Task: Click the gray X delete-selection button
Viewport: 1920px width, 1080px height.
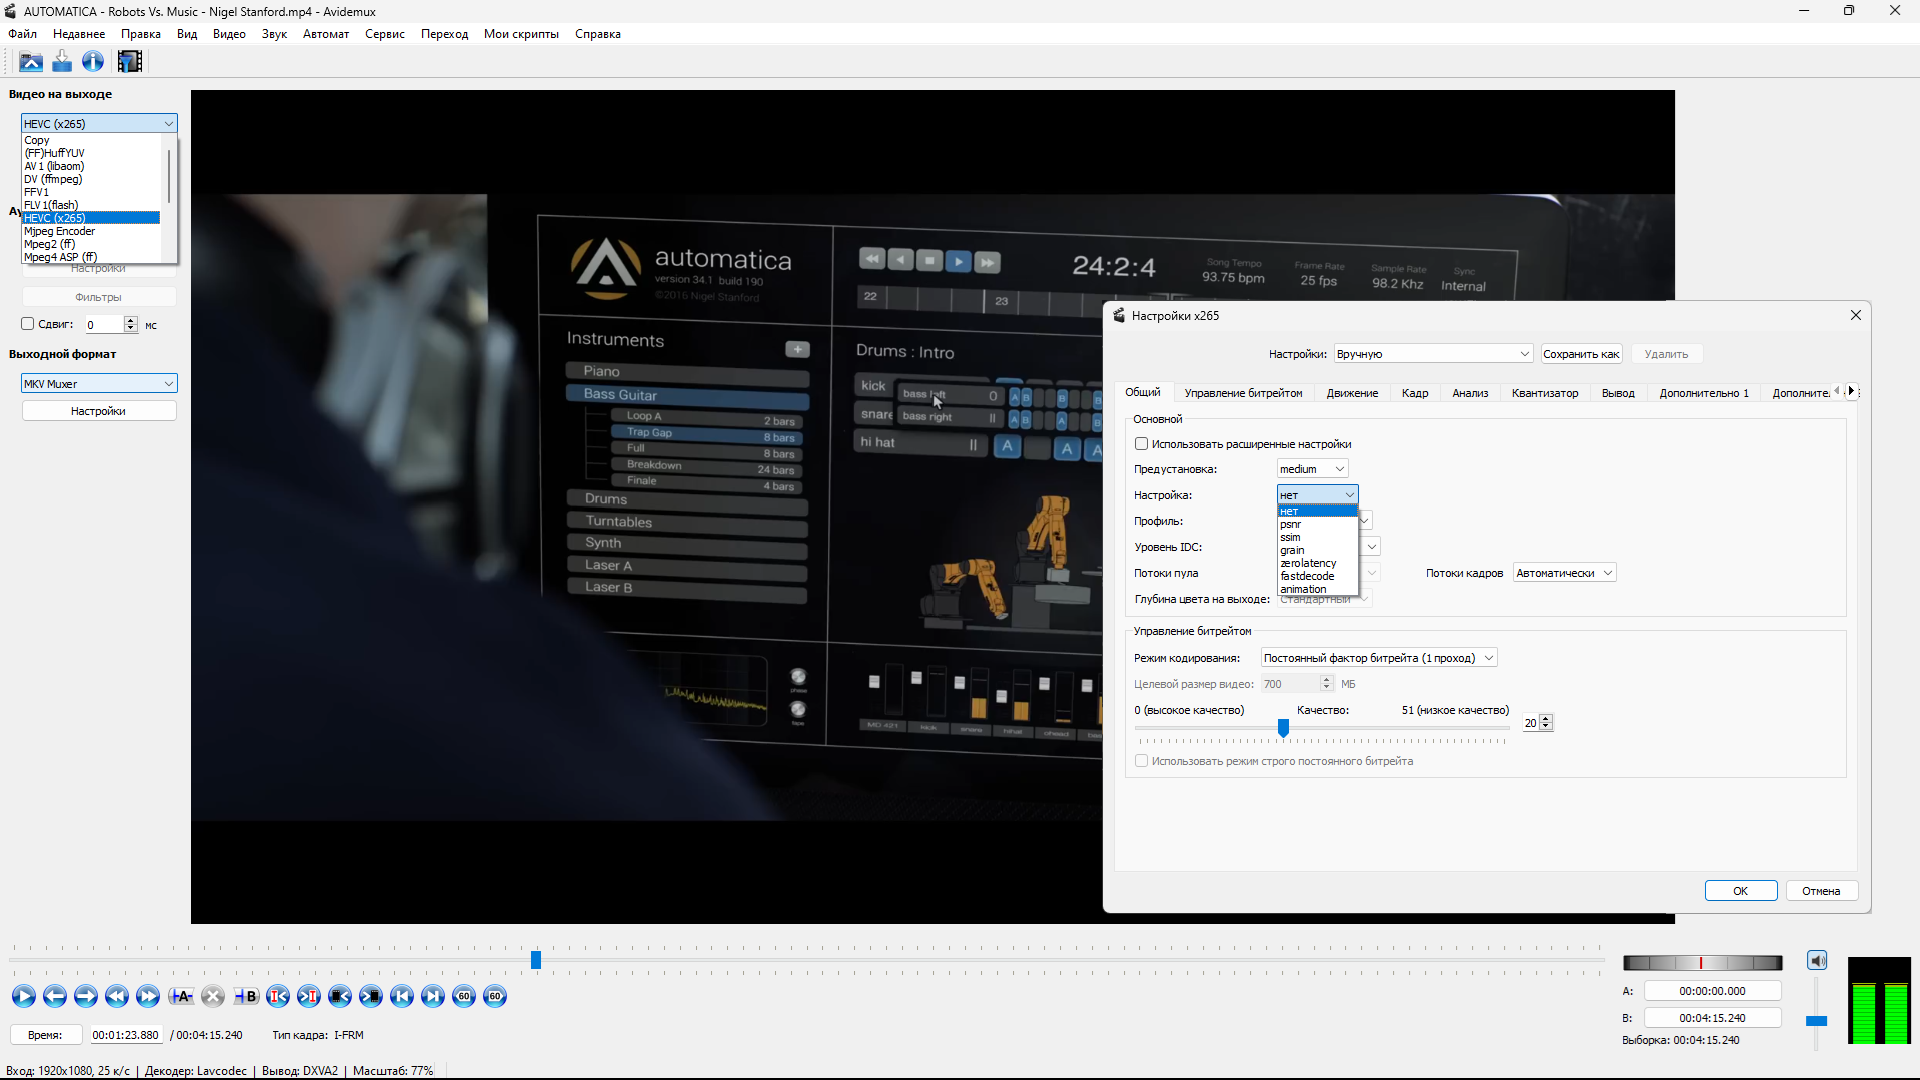Action: 212,996
